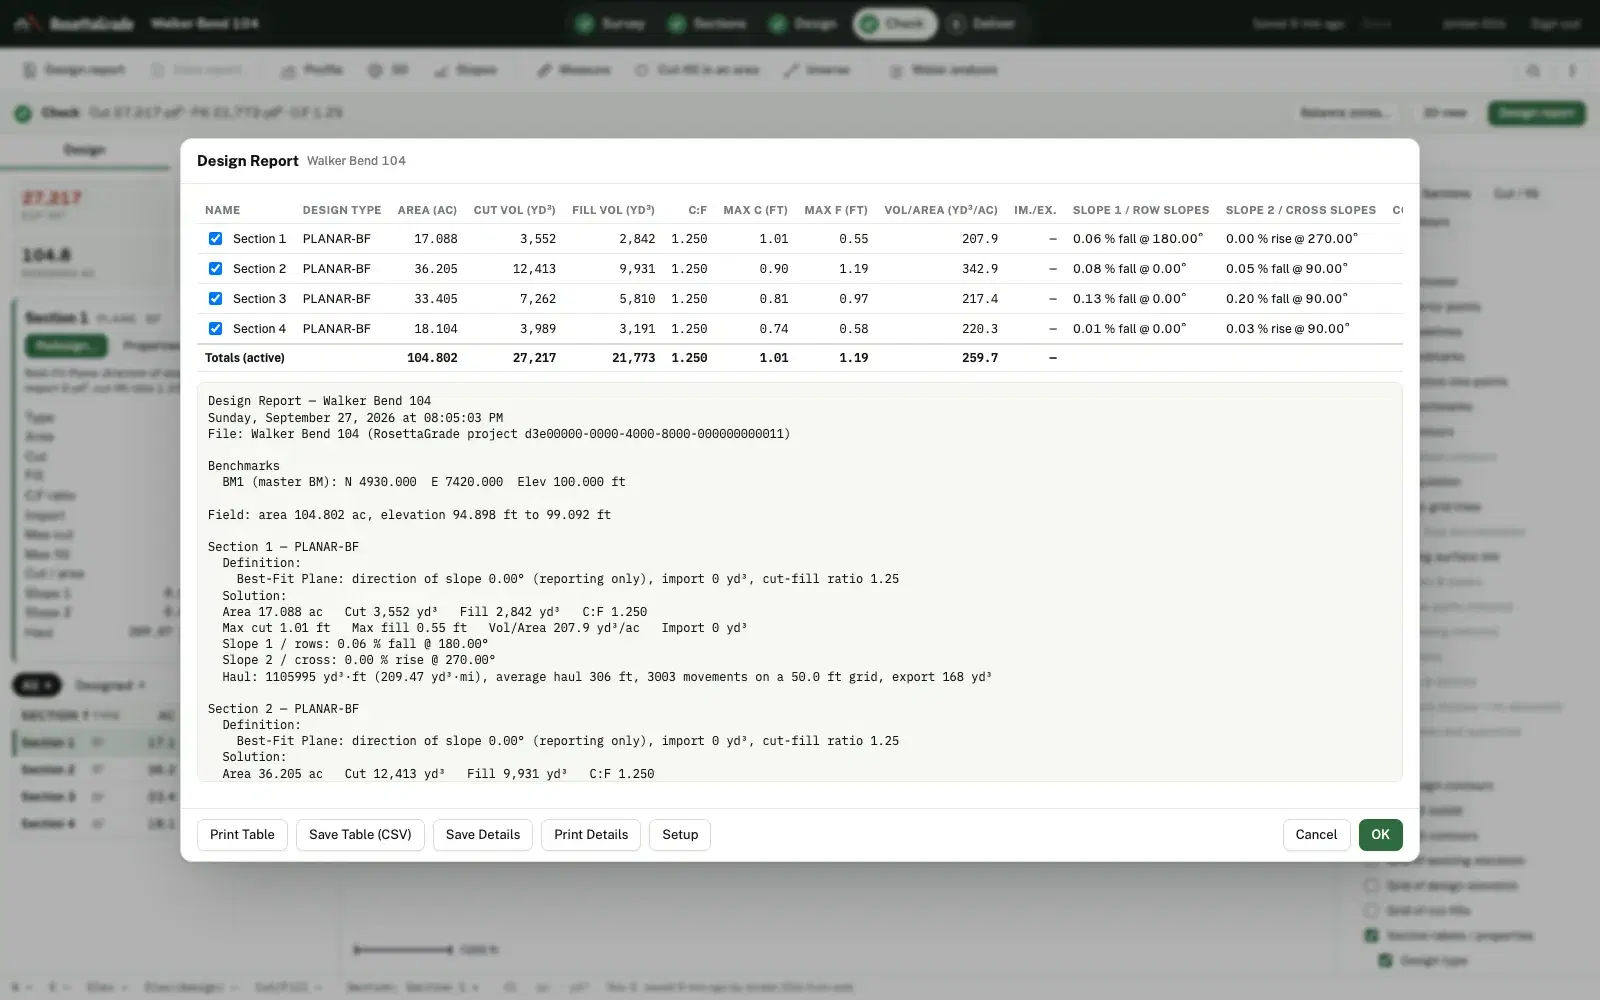
Task: Click the Water analysis tool in background toolbar
Action: (x=943, y=70)
